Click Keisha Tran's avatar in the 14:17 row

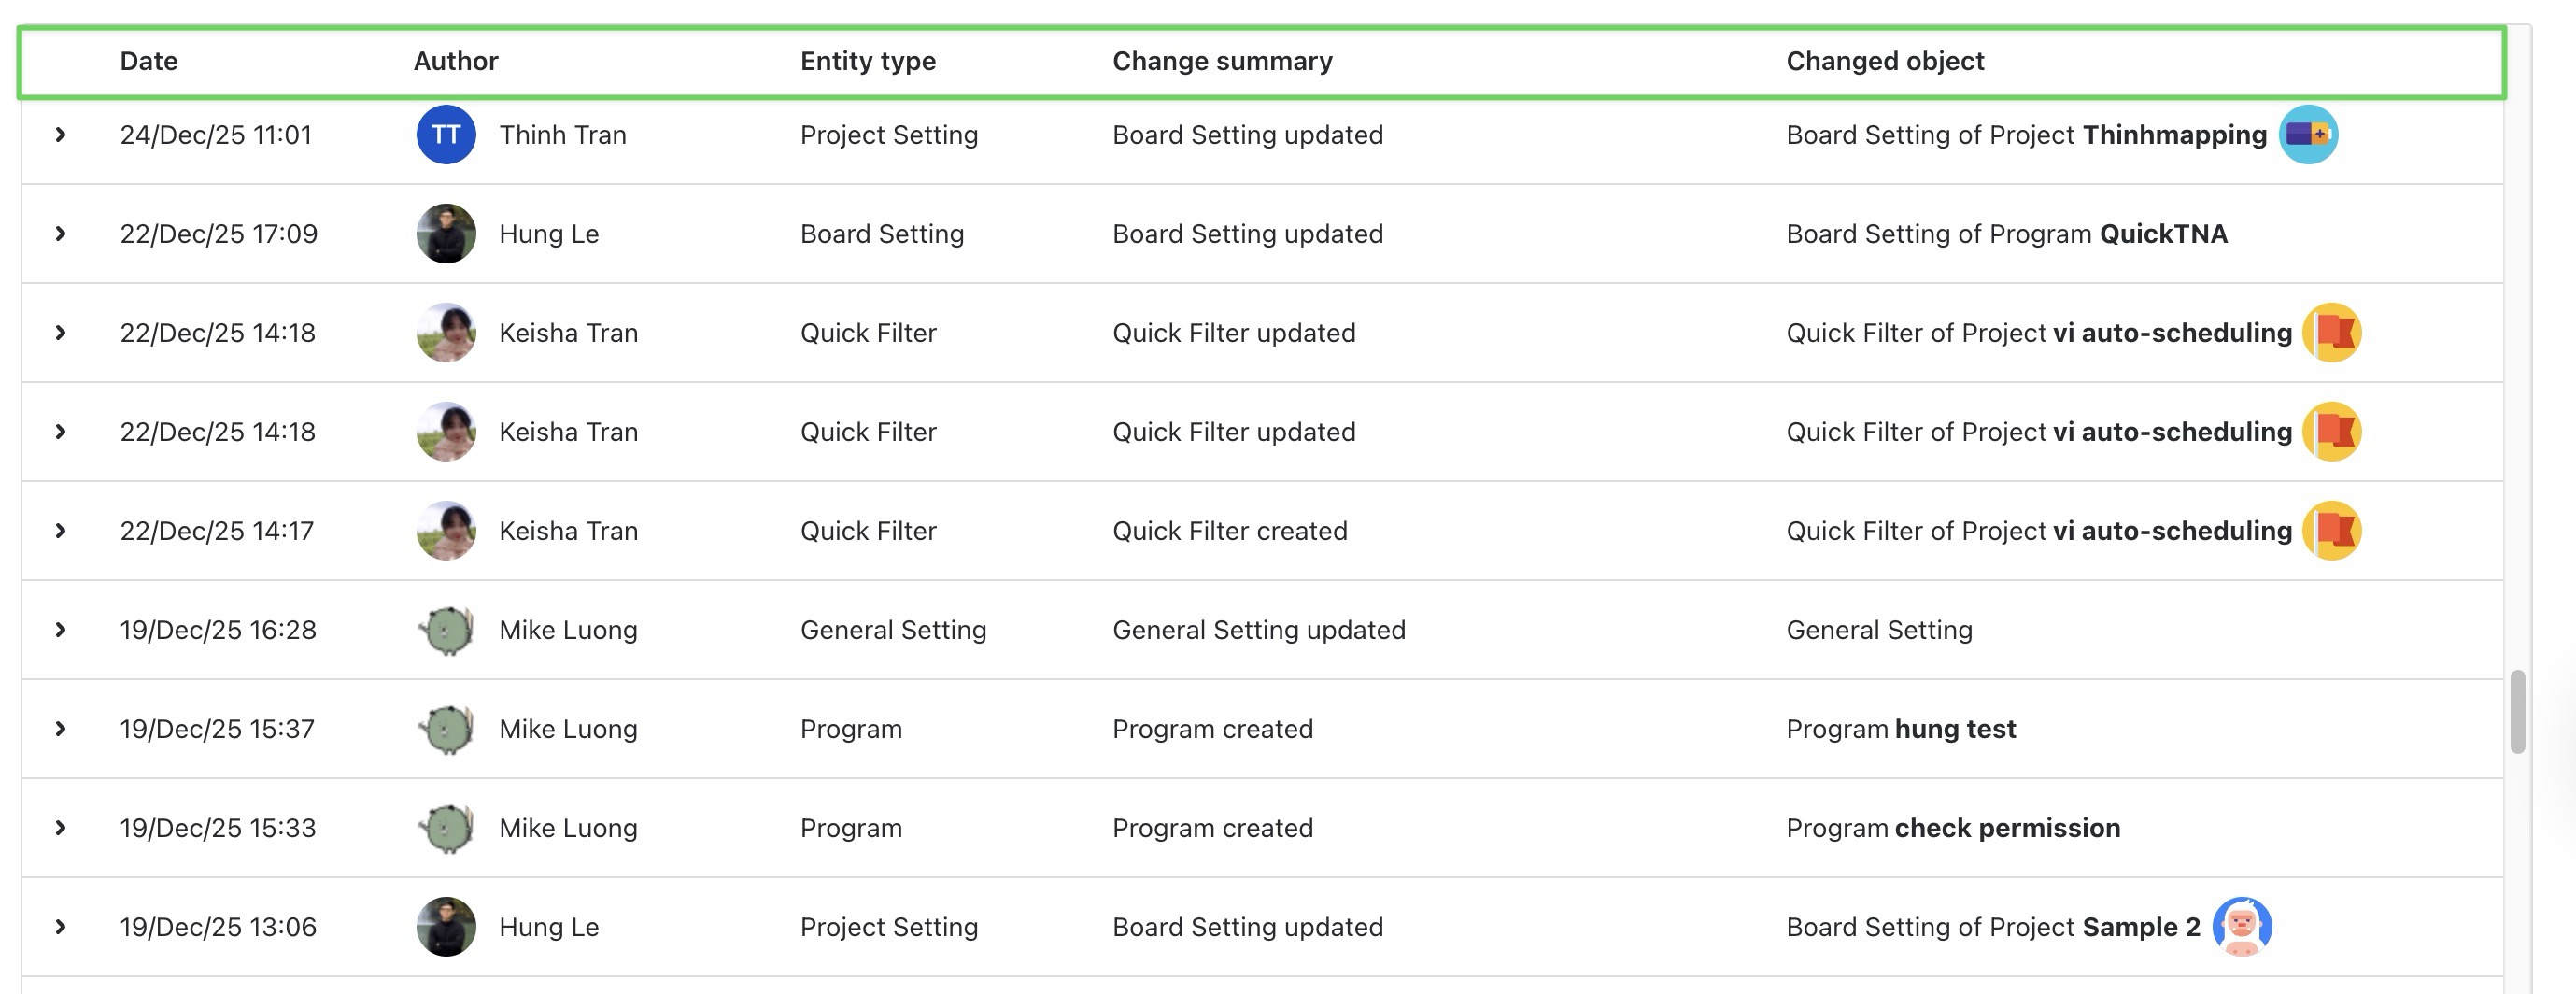[x=446, y=530]
